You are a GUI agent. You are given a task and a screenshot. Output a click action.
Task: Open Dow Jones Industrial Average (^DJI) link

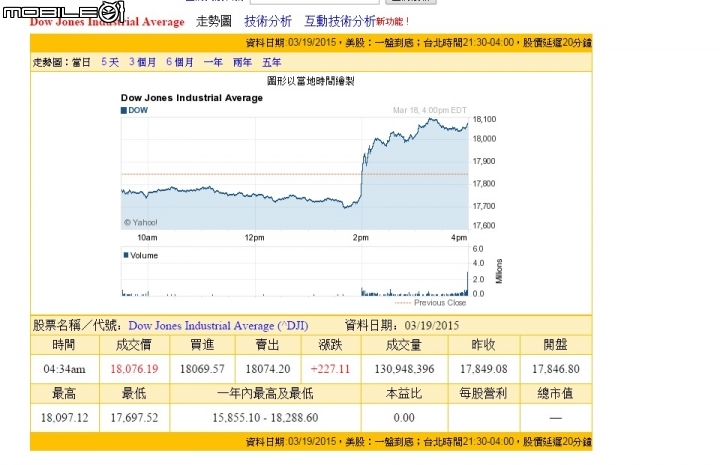(x=218, y=325)
